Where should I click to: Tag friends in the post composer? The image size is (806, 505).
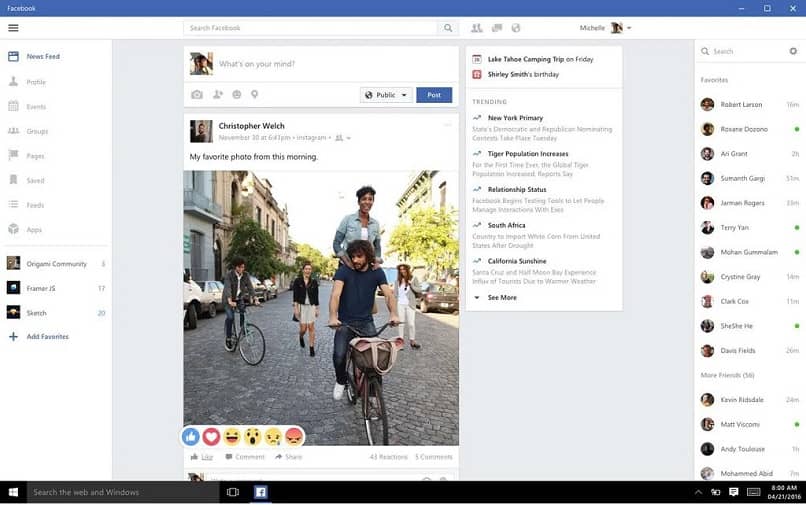point(218,95)
